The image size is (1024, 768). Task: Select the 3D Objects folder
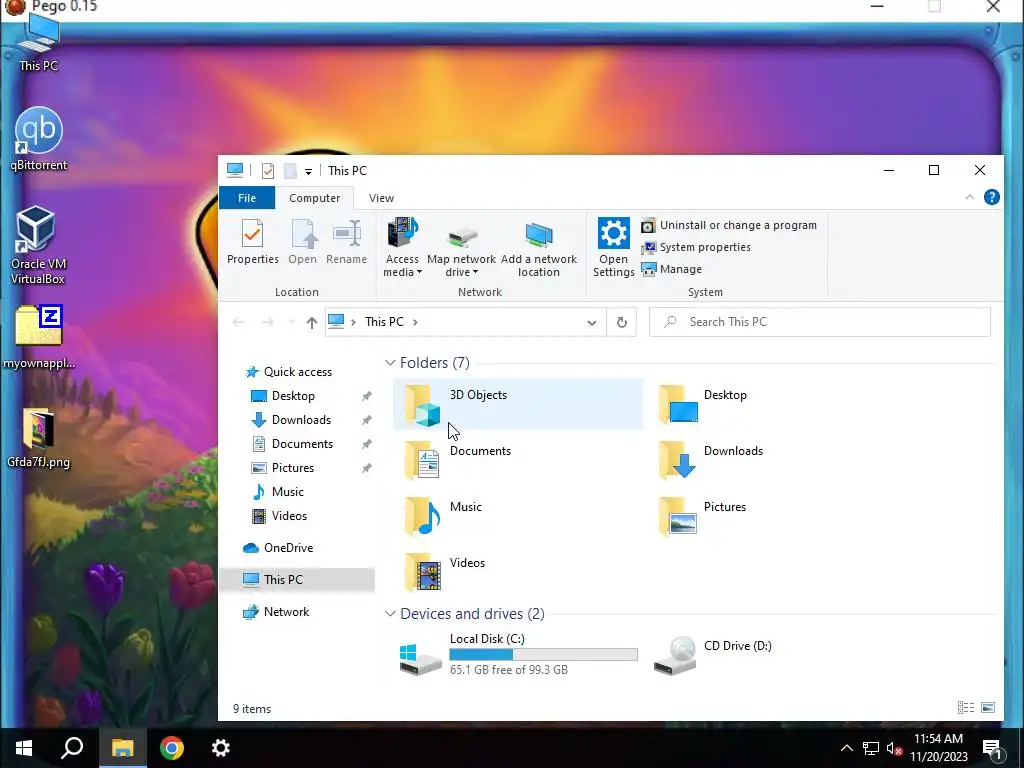pos(518,404)
